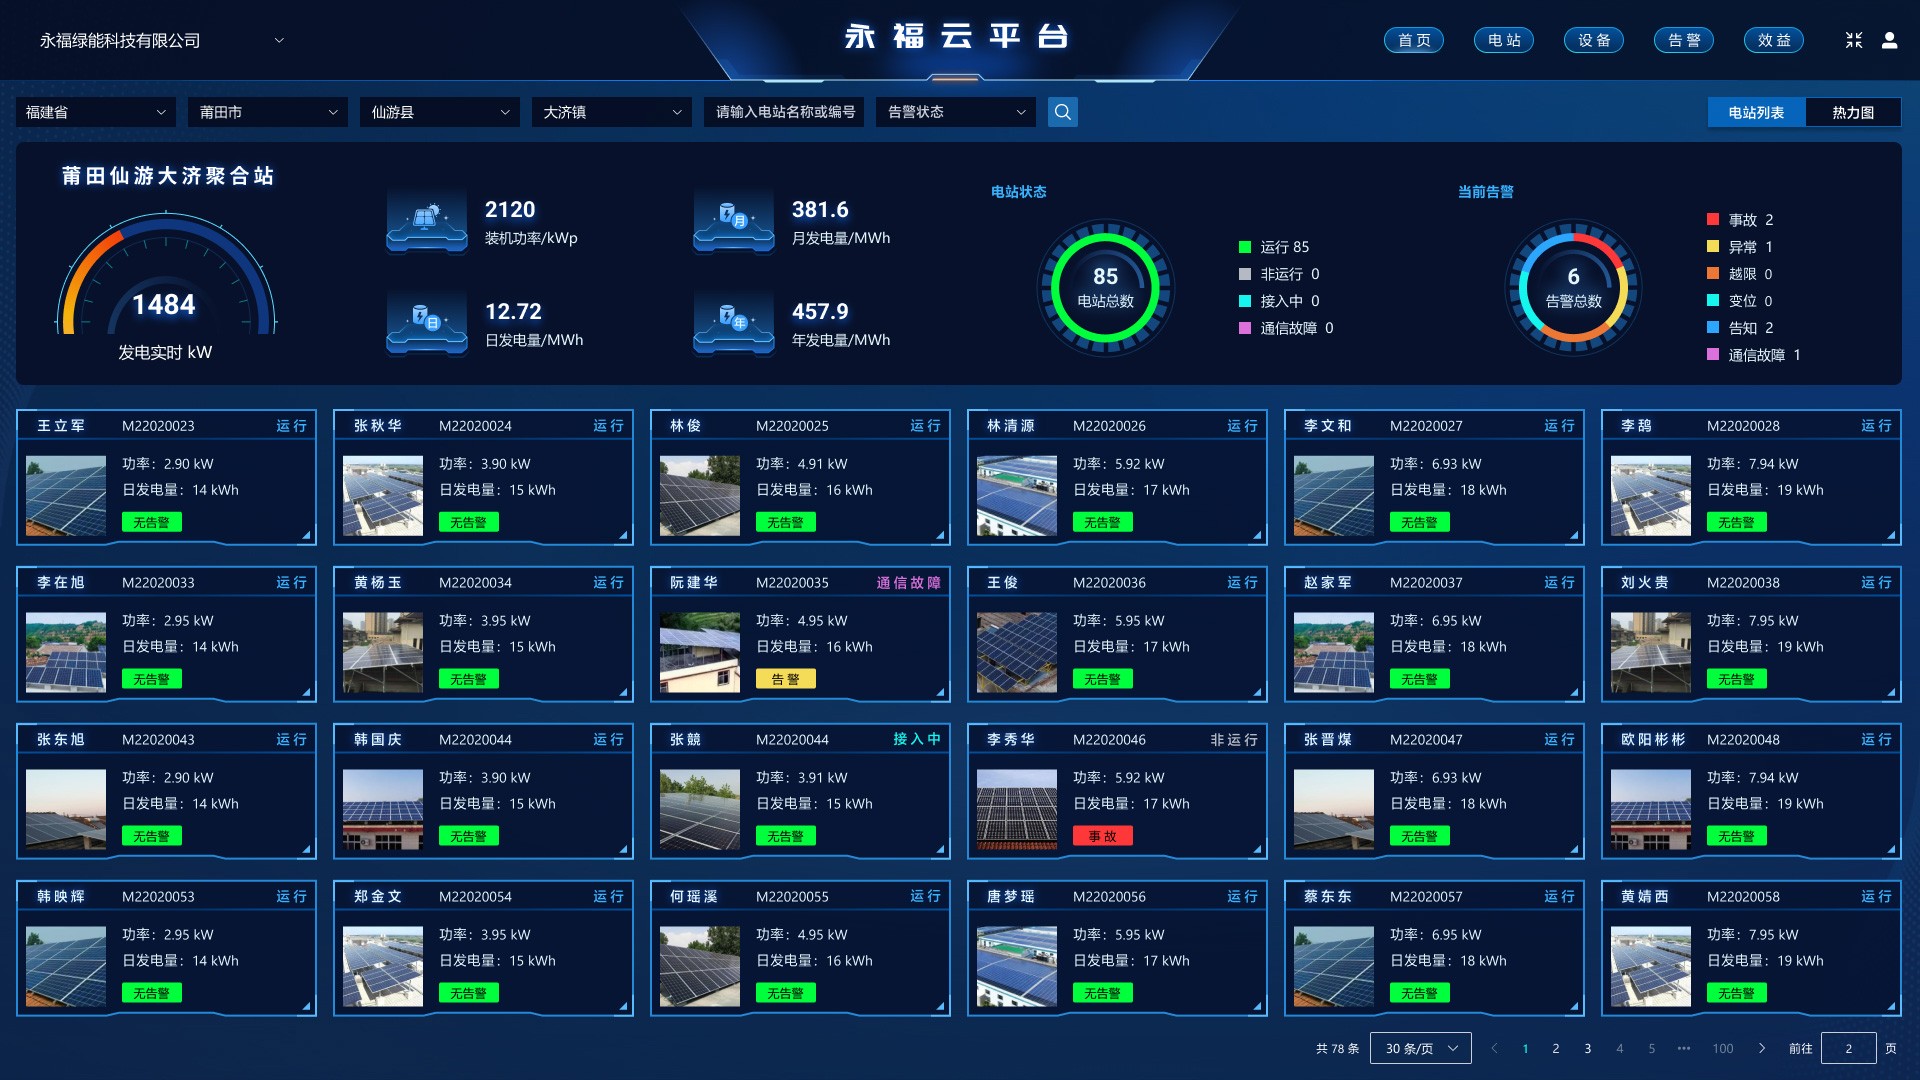Click the 事故 alarm tag on 李秀华 station
This screenshot has width=1920, height=1080.
coord(1102,836)
